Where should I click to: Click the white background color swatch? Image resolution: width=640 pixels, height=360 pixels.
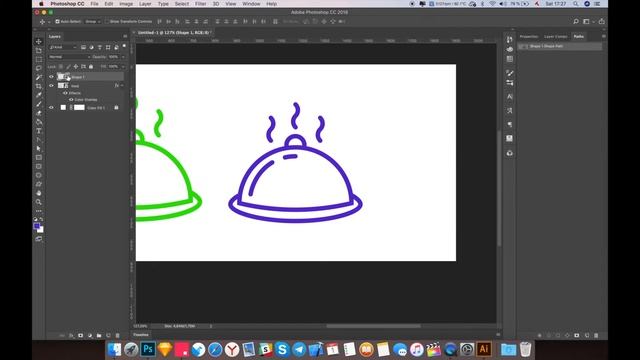pyautogui.click(x=41, y=230)
